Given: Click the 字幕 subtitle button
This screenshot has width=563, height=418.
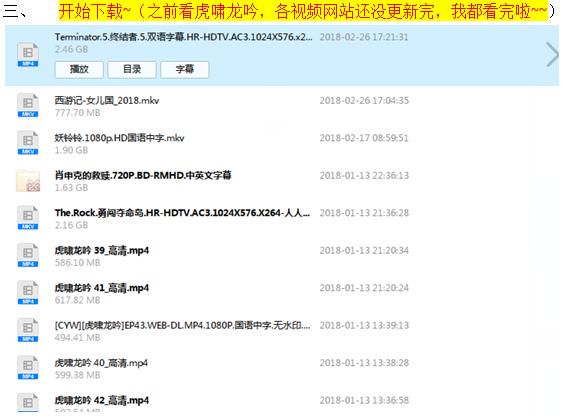Looking at the screenshot, I should point(185,69).
